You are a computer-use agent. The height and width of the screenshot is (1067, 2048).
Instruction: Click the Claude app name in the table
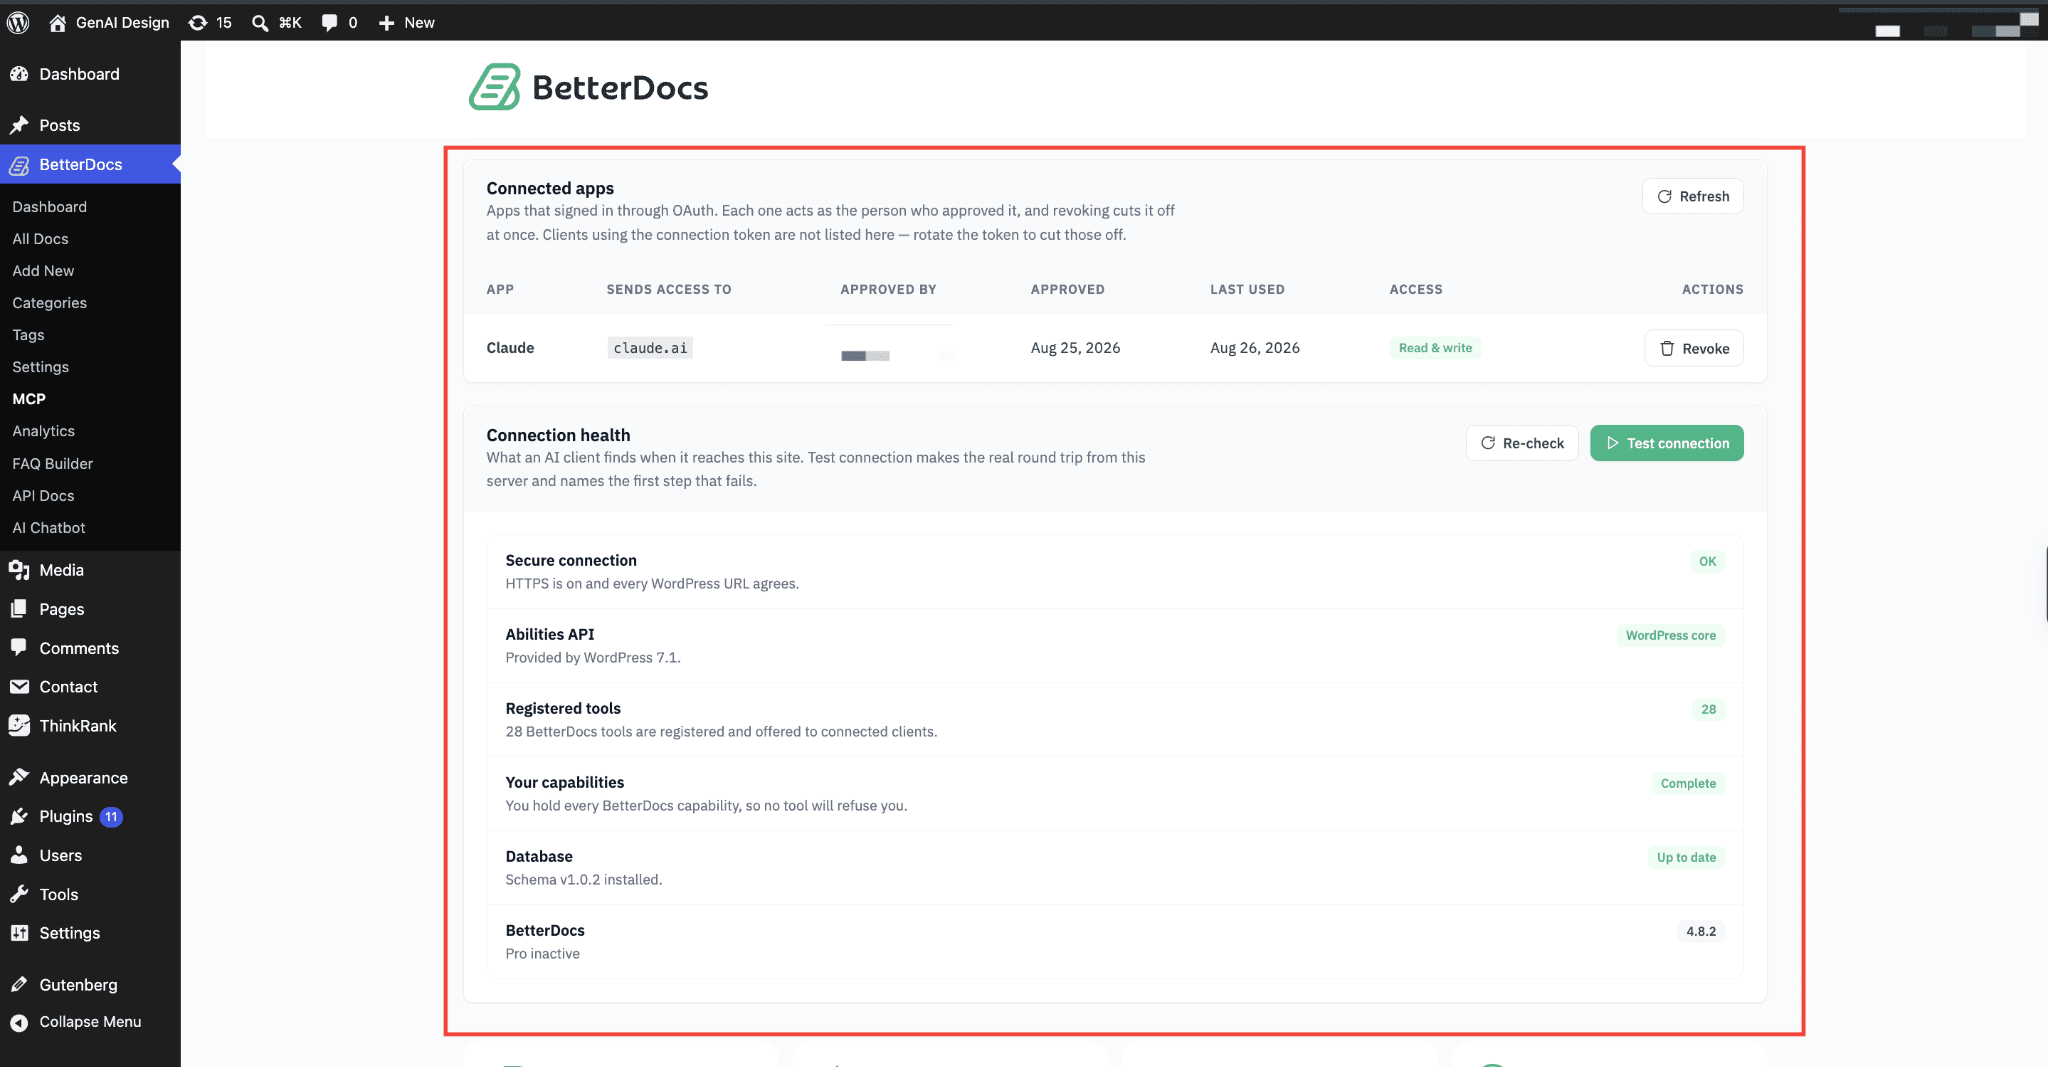pos(510,348)
